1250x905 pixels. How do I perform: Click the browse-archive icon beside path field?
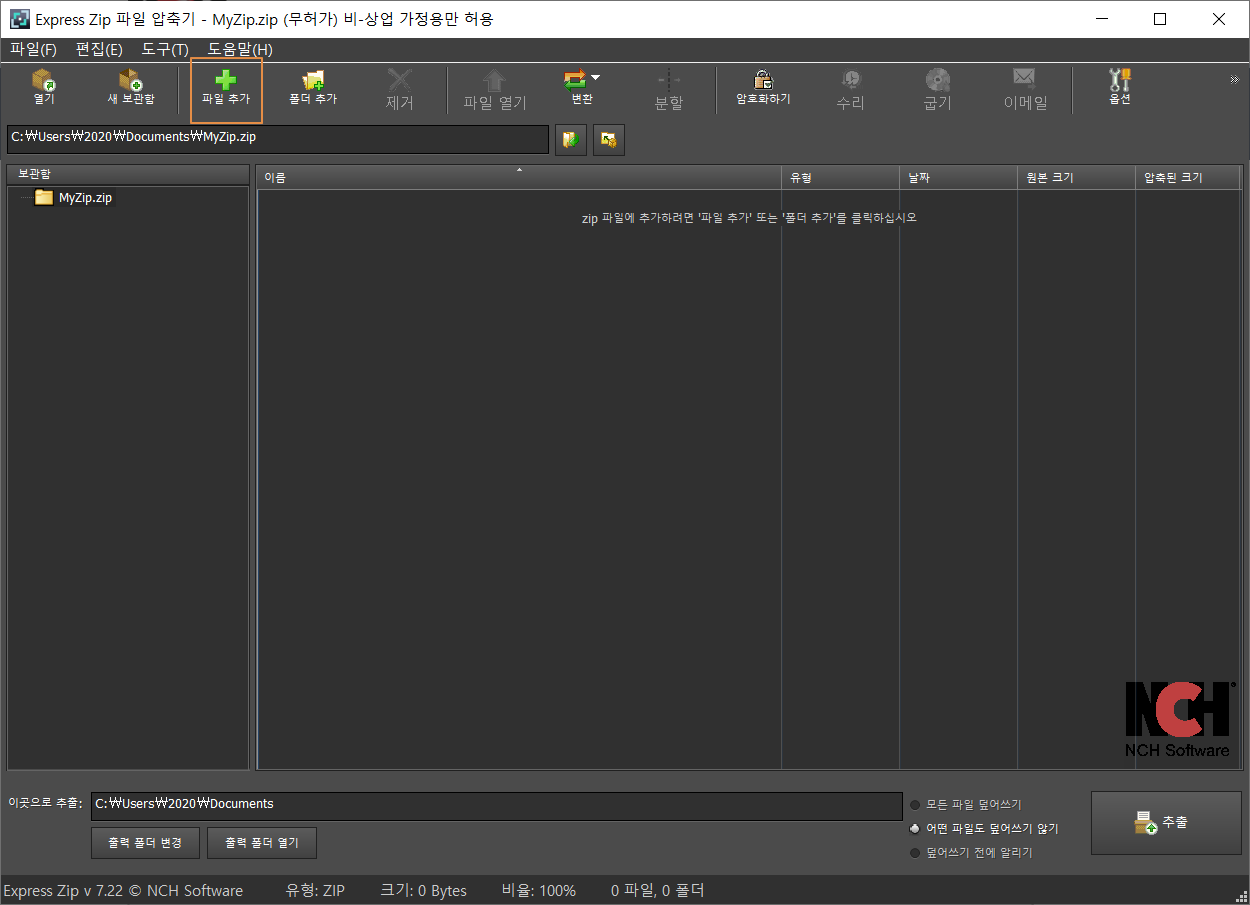571,140
